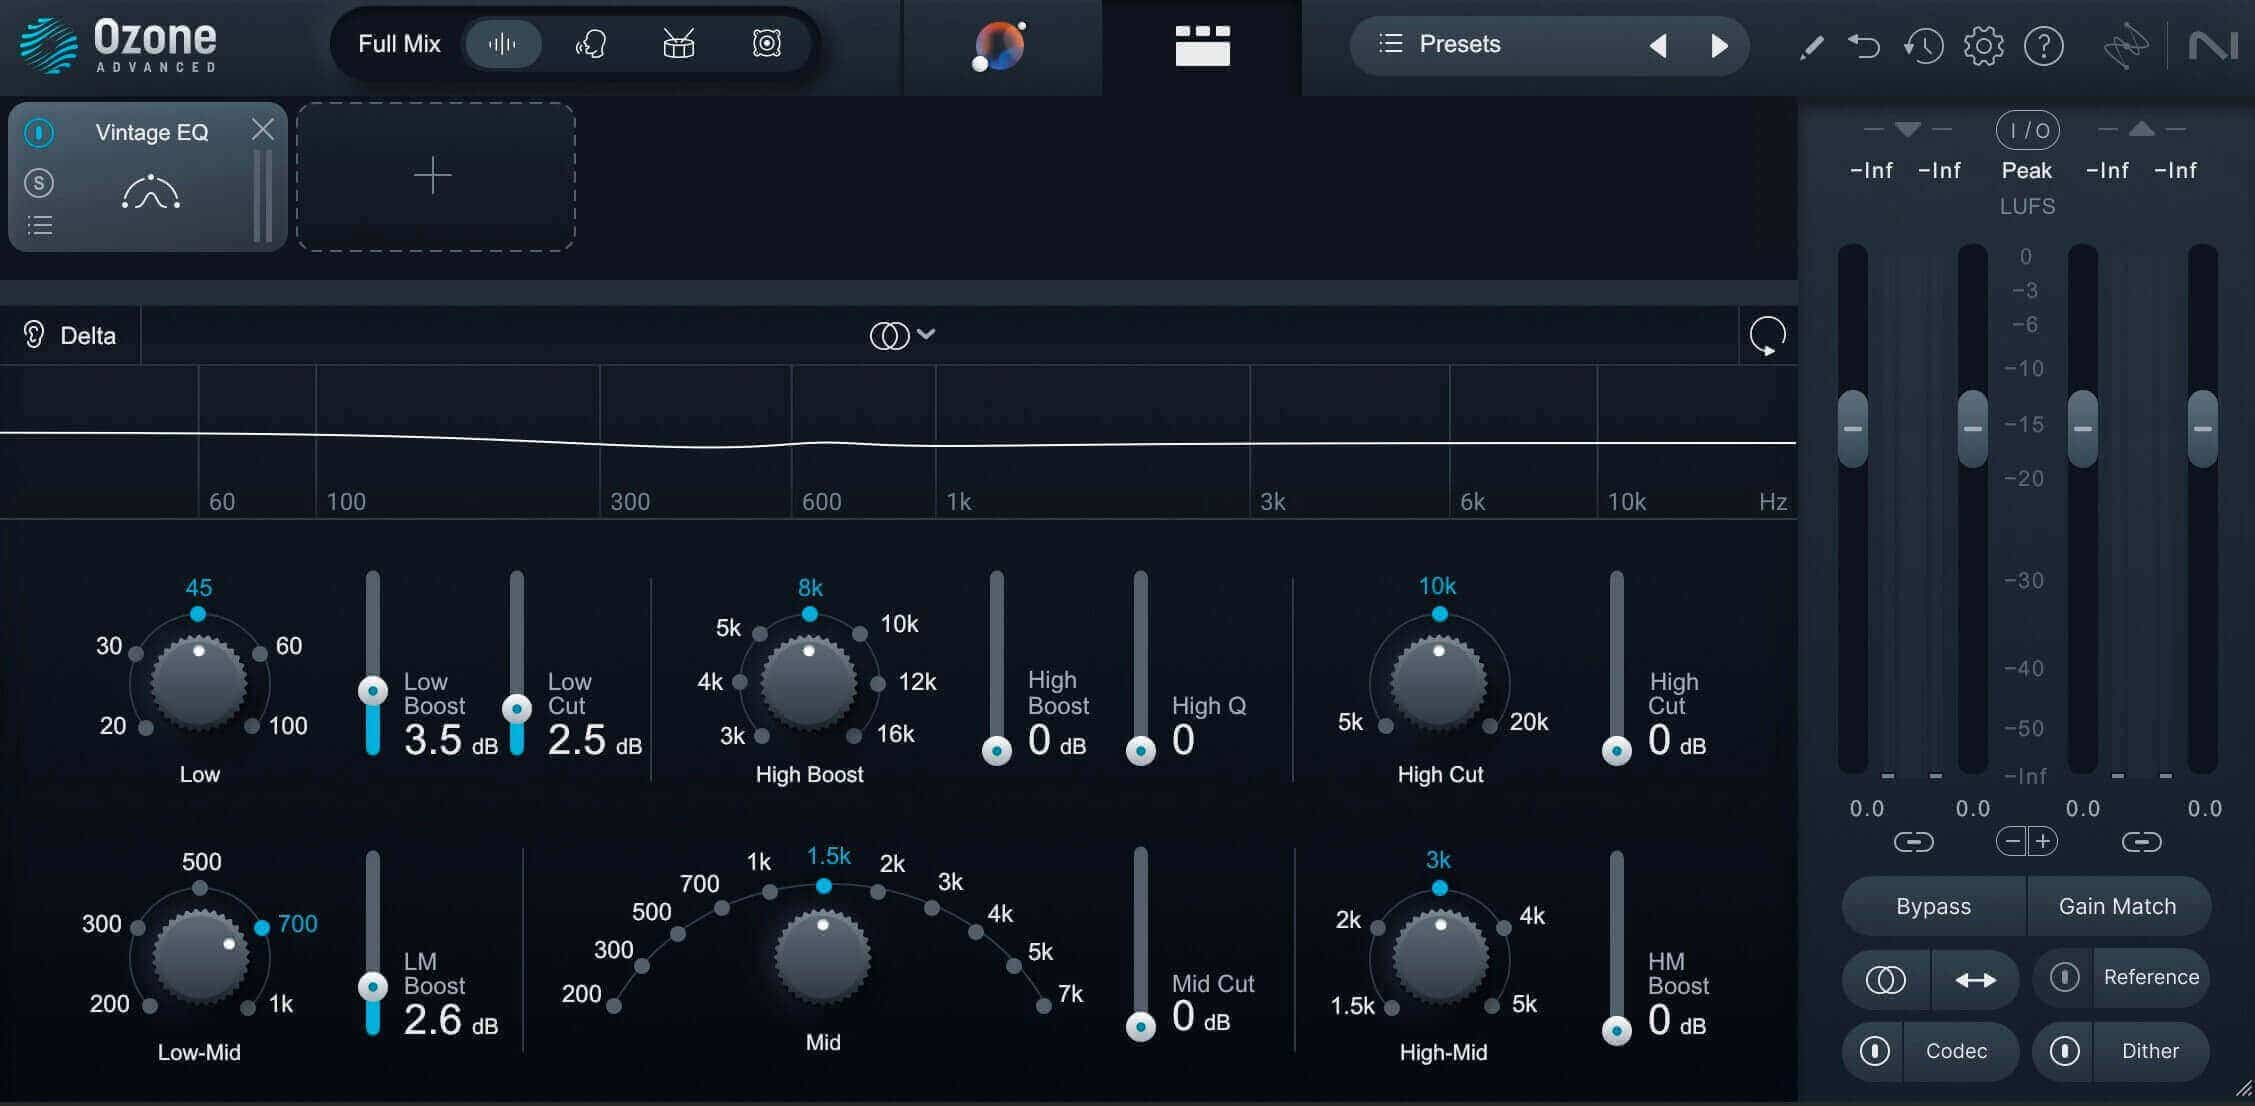Image resolution: width=2255 pixels, height=1106 pixels.
Task: Click the reset module circular arrow icon
Action: [1768, 336]
